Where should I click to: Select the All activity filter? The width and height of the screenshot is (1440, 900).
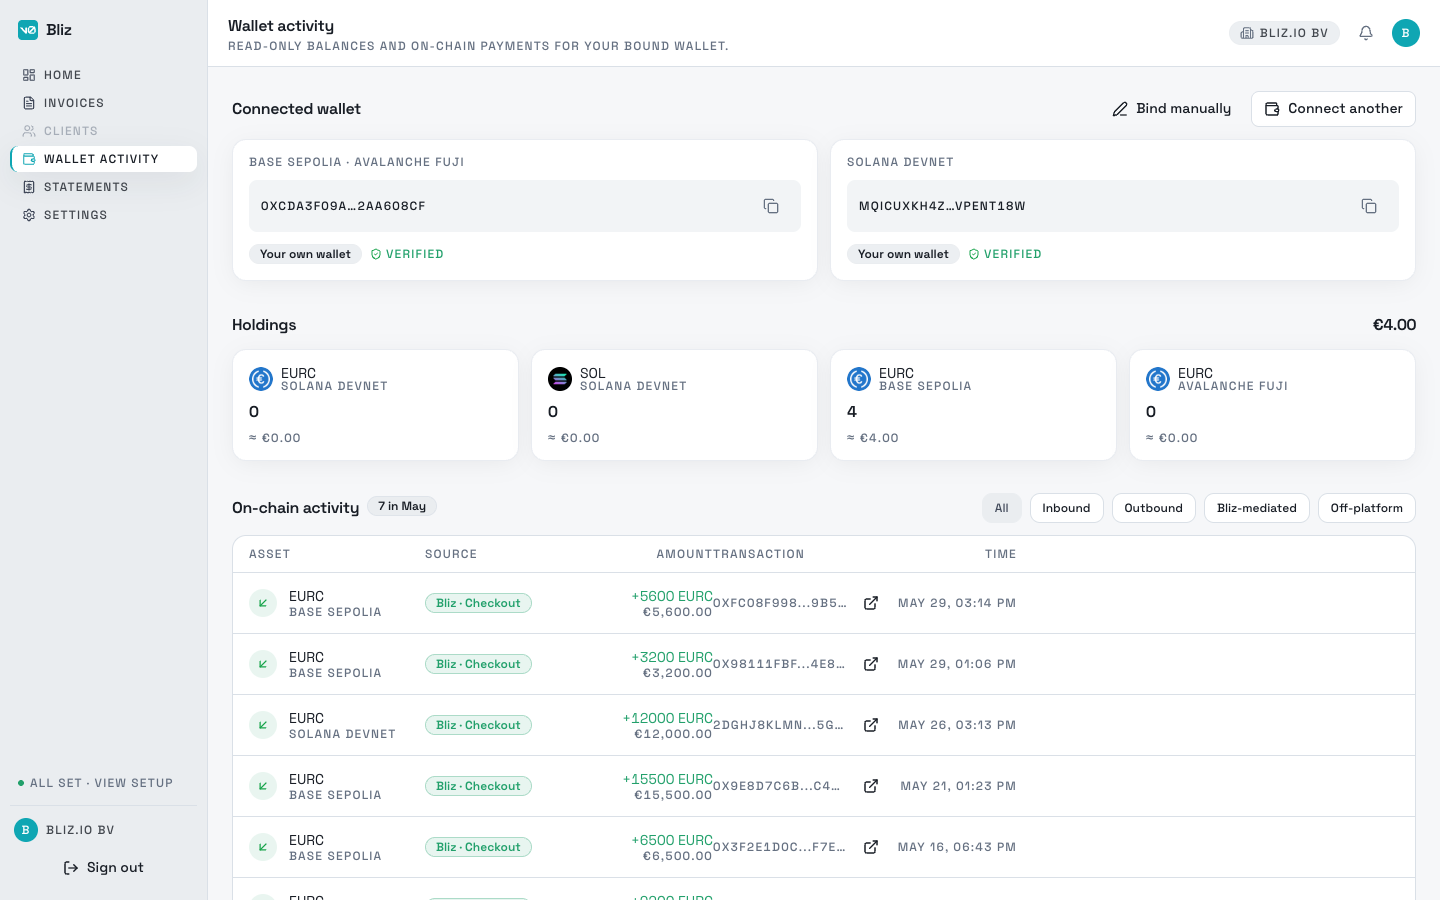[x=1002, y=508]
